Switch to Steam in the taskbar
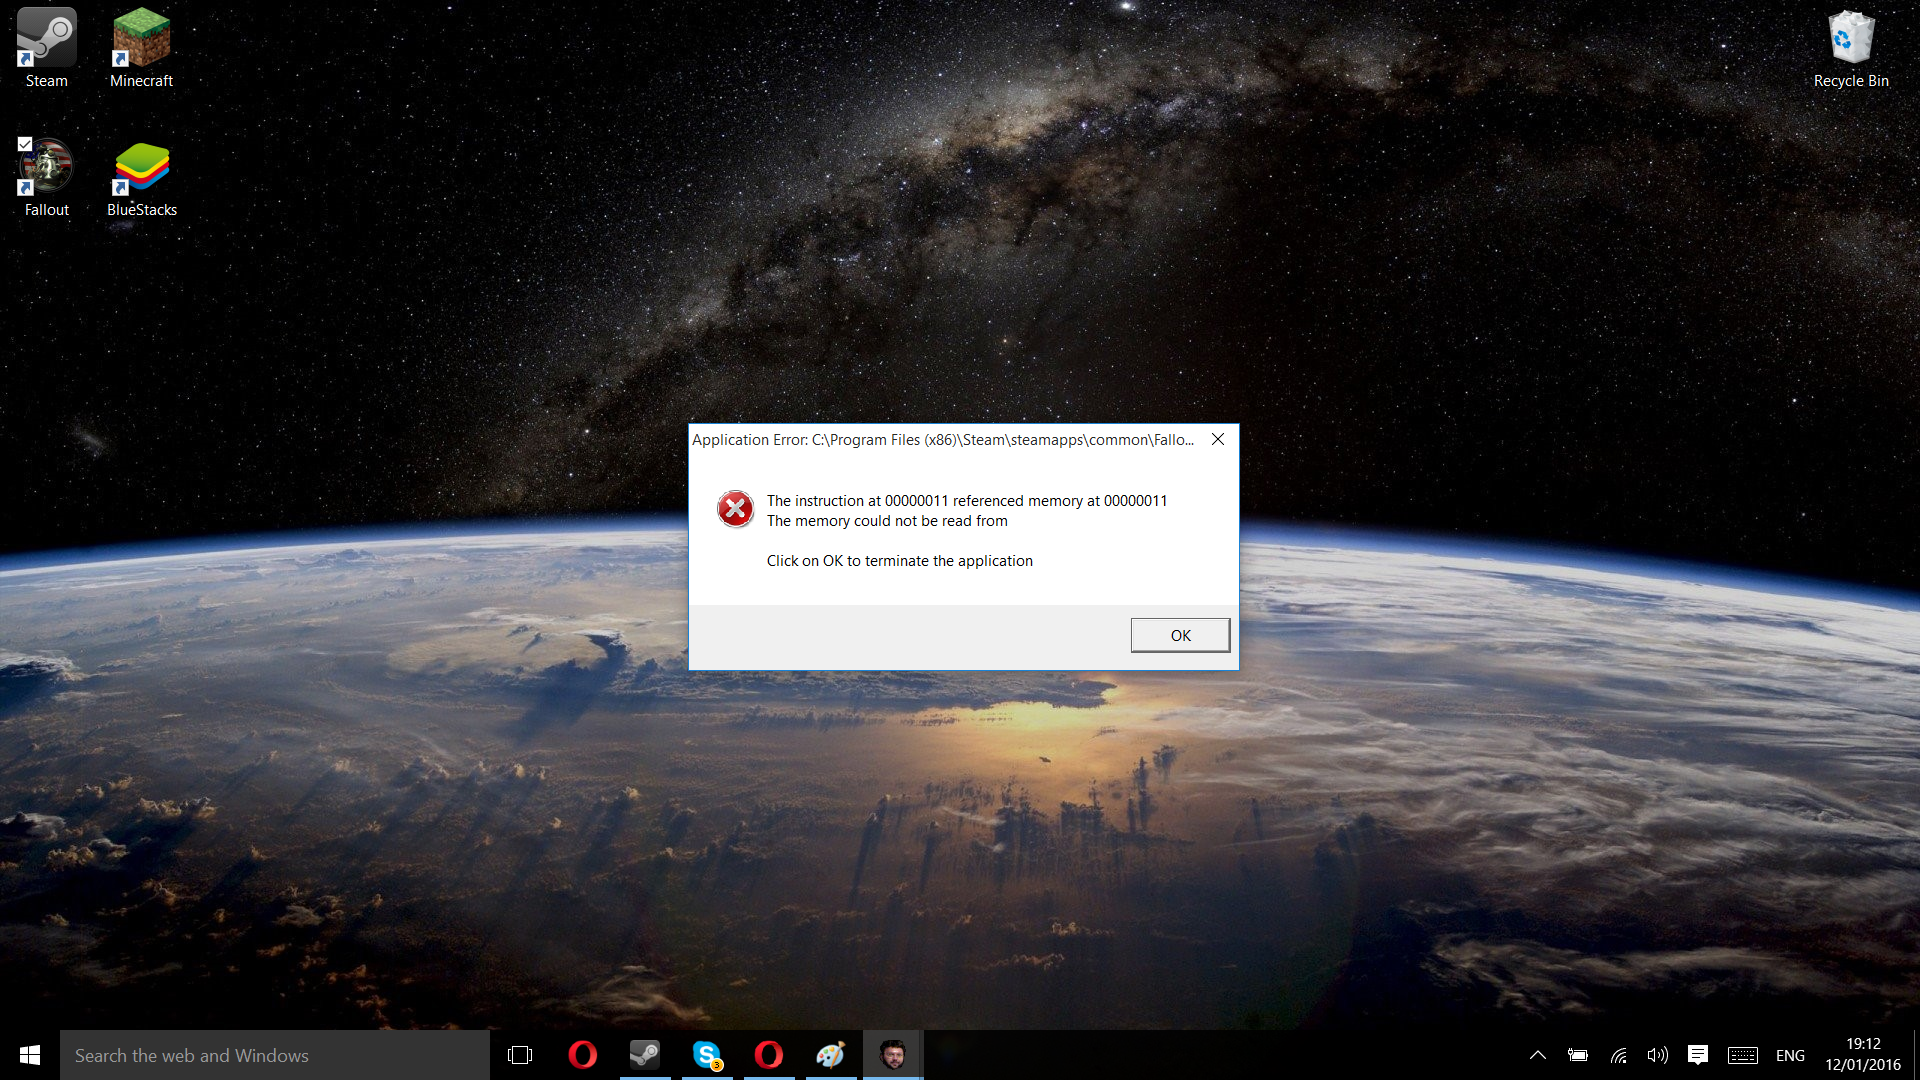The width and height of the screenshot is (1920, 1080). tap(645, 1055)
